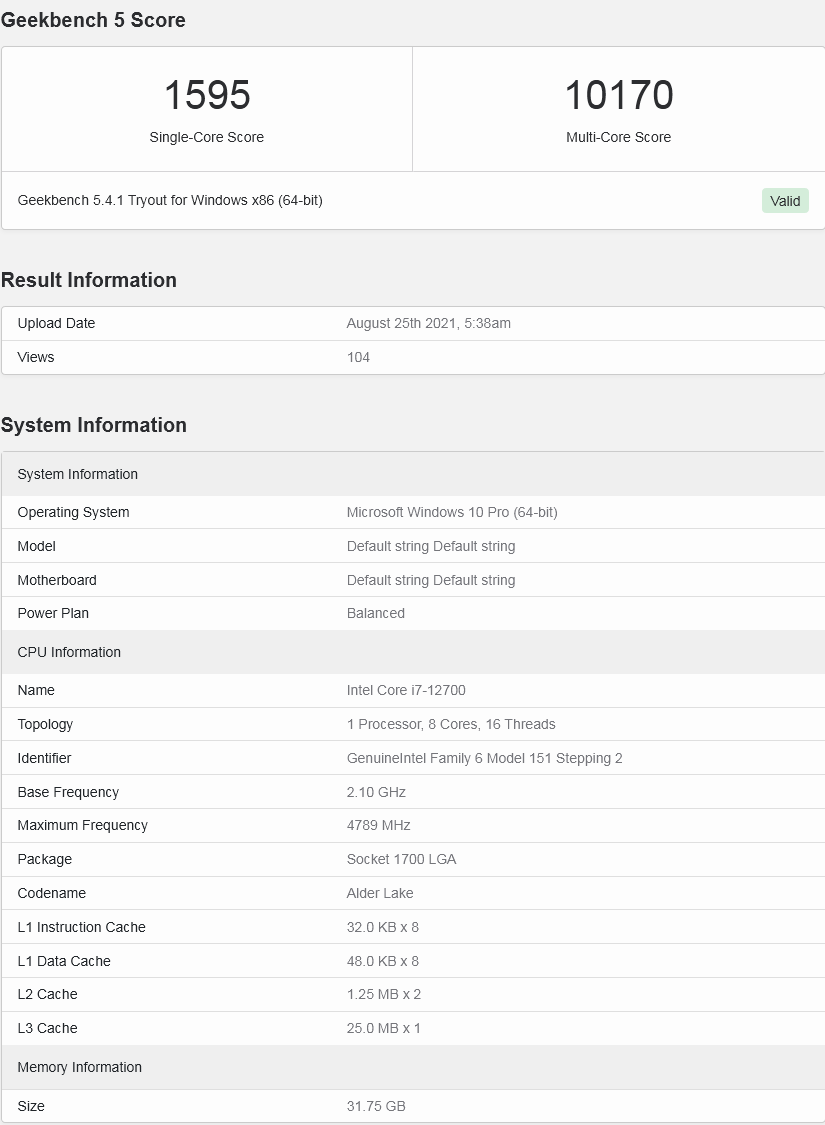Click the Topology value with 8 Cores
Screen dimensions: 825x1125
pos(451,724)
